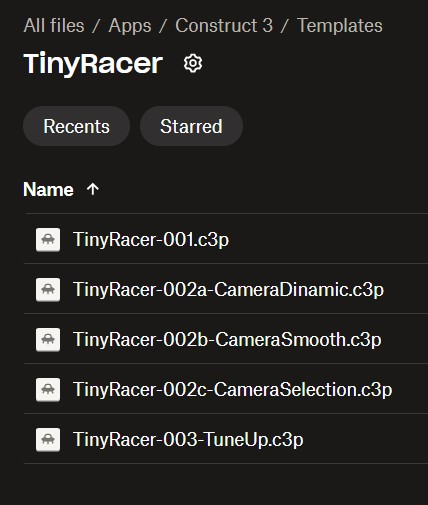The width and height of the screenshot is (428, 505).
Task: Open TinyRacer-002b-CameraSmooth.c3p file name
Action: tap(227, 340)
